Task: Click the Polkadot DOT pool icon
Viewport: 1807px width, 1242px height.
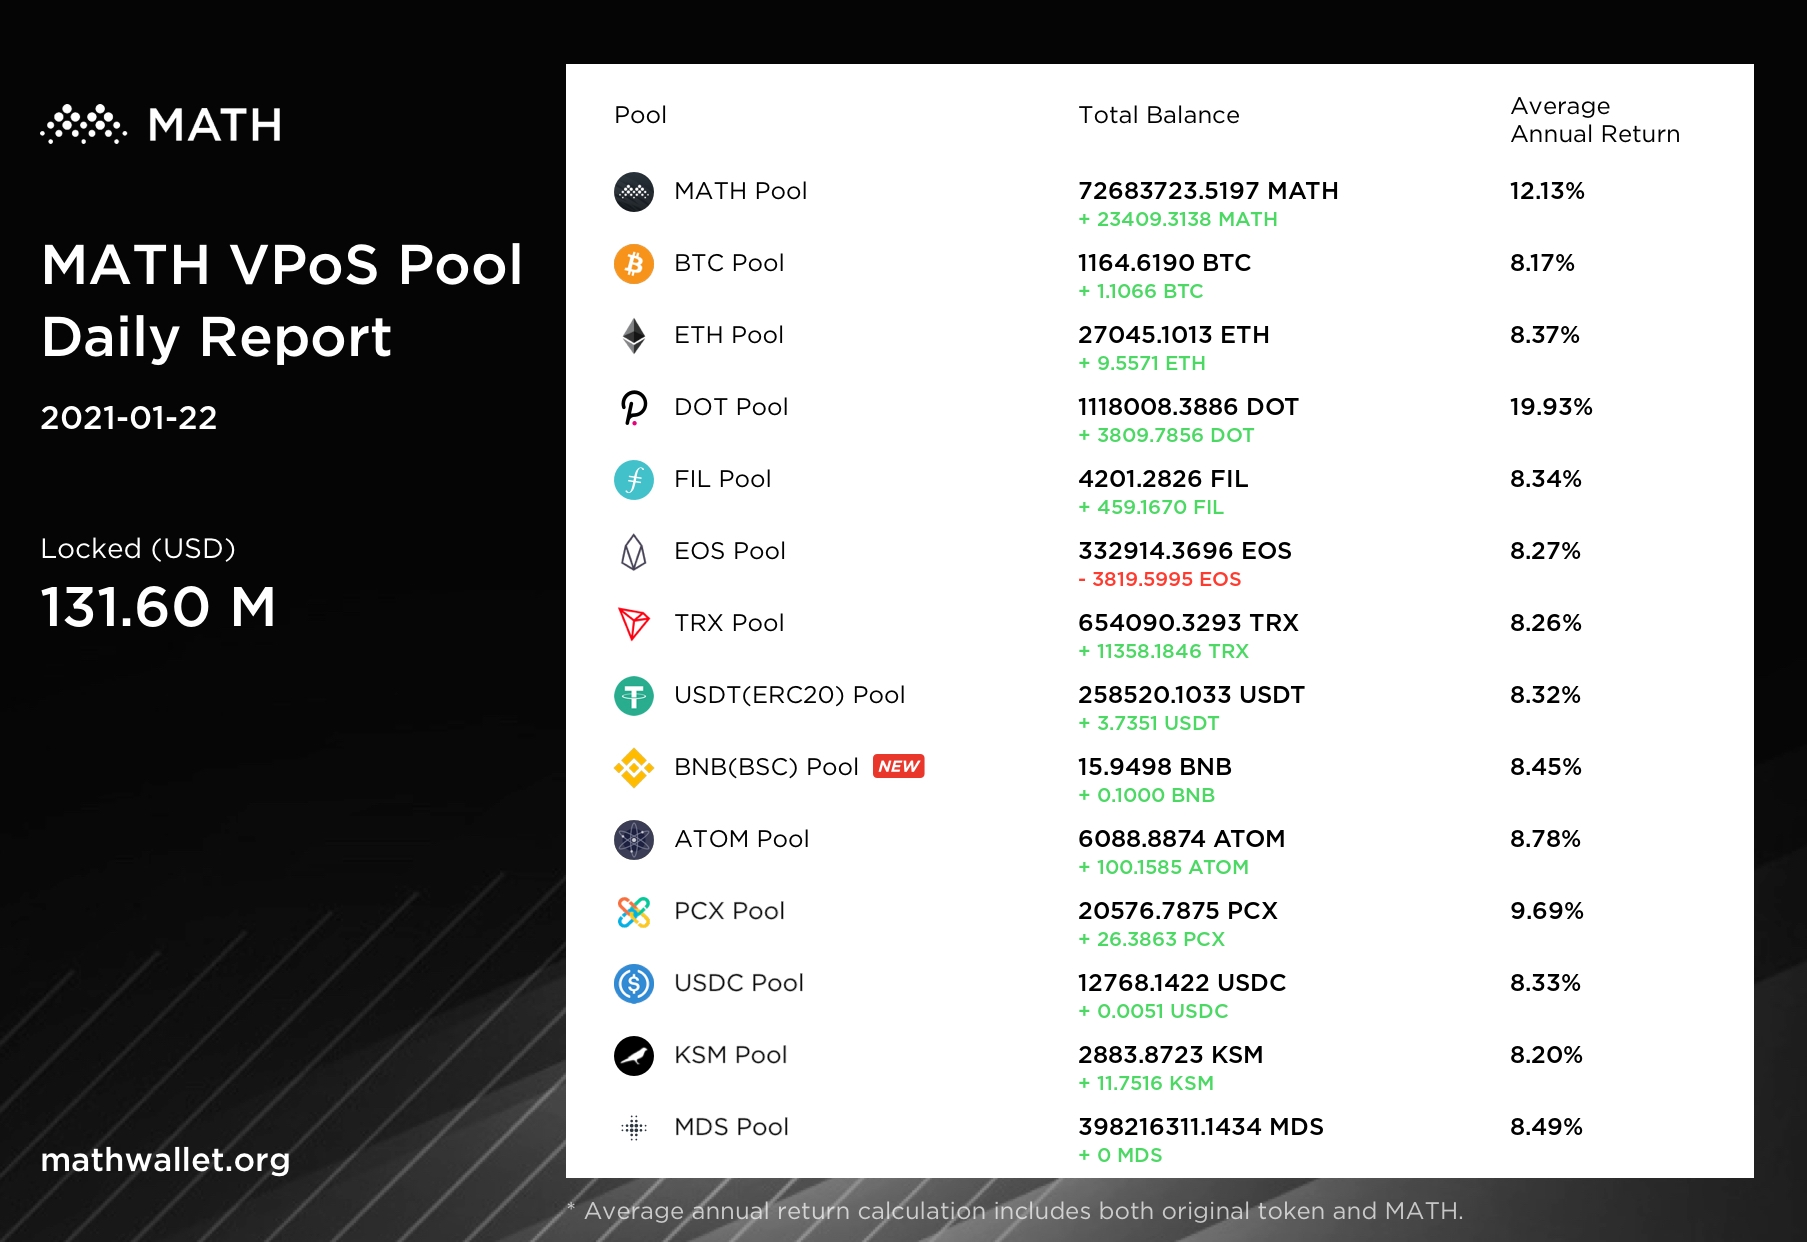Action: click(x=633, y=408)
